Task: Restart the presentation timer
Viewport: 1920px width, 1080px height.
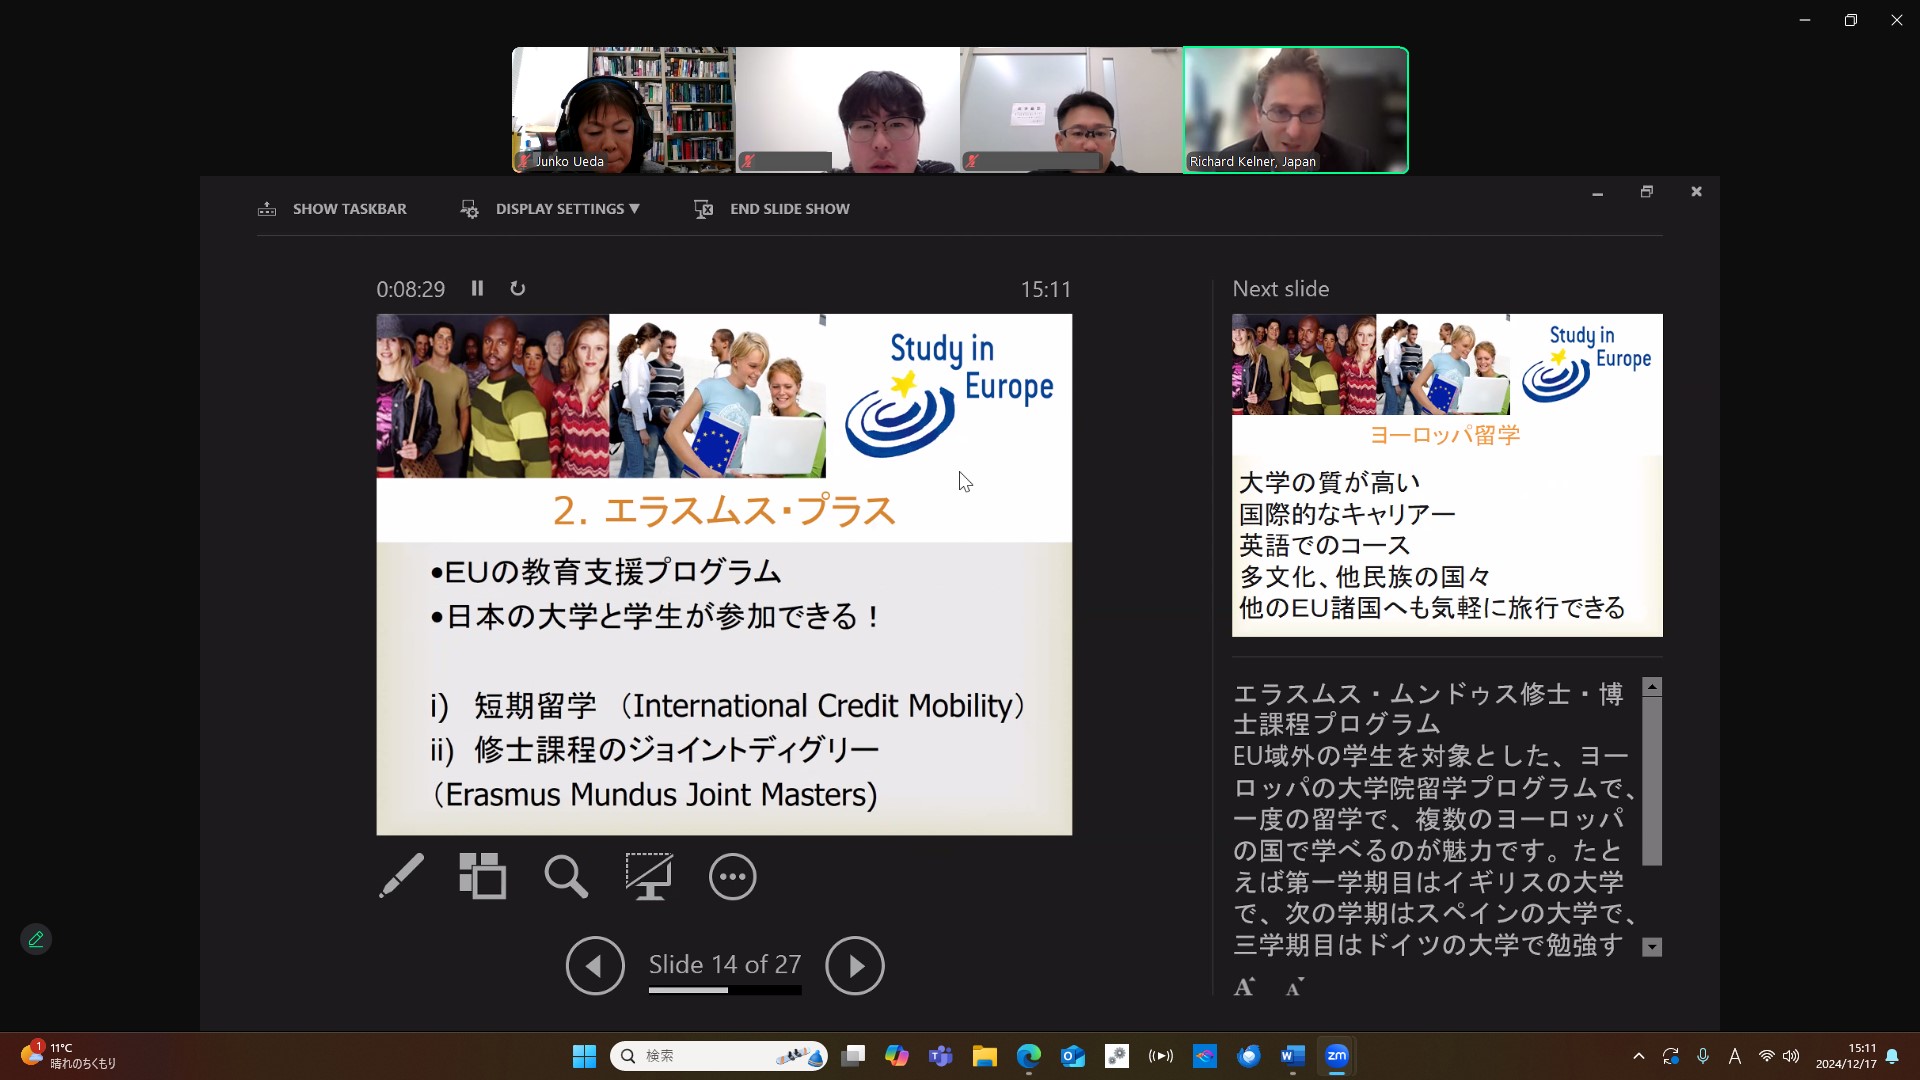Action: point(517,288)
